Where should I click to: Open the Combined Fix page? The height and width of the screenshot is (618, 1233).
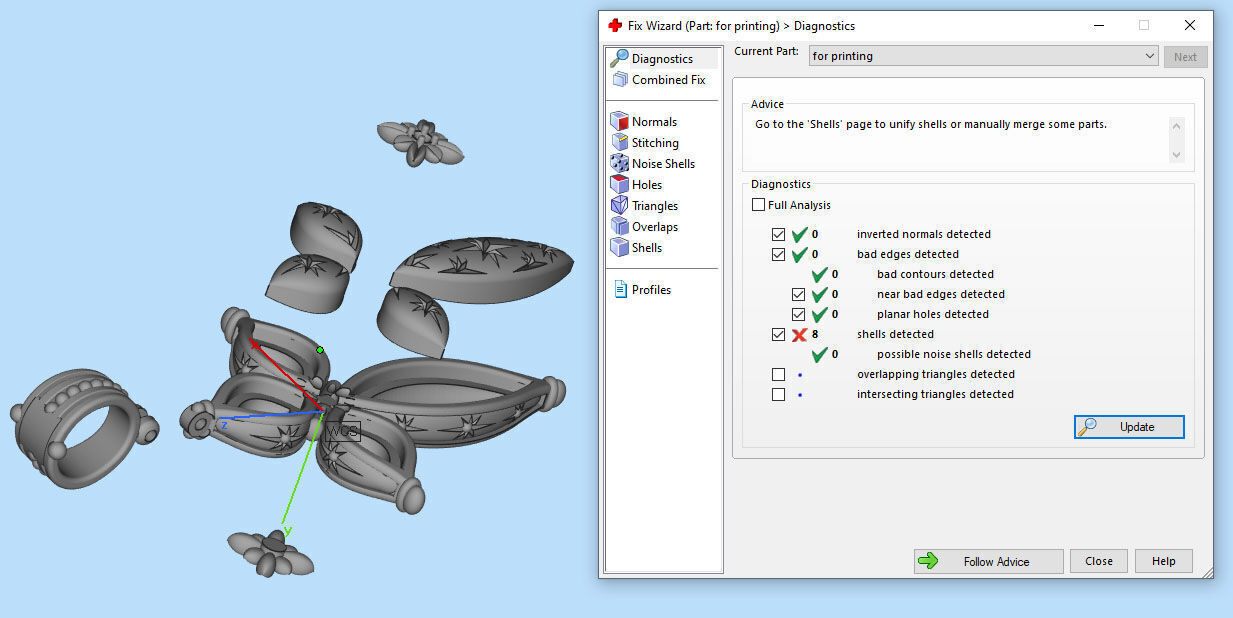(x=668, y=80)
